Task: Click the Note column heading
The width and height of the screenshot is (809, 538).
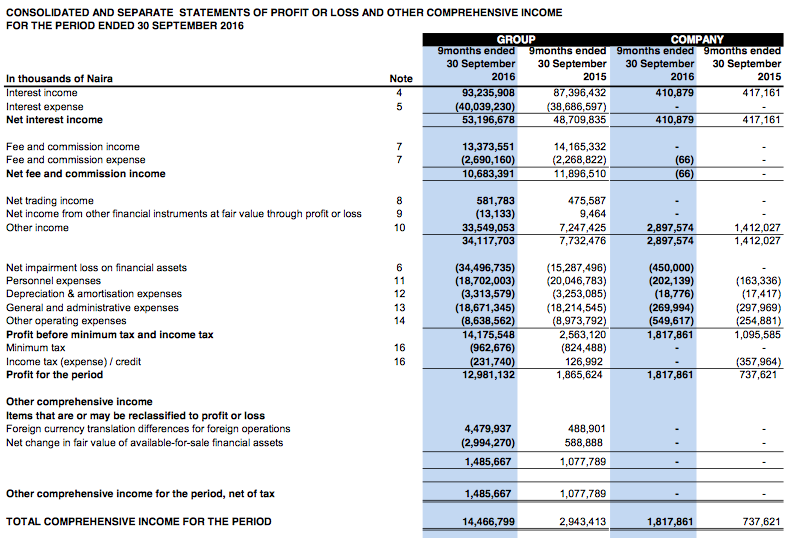Action: coord(401,78)
